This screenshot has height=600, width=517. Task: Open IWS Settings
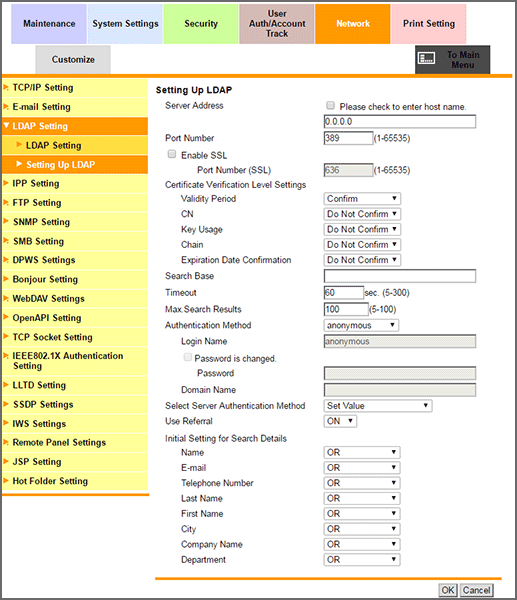click(75, 424)
